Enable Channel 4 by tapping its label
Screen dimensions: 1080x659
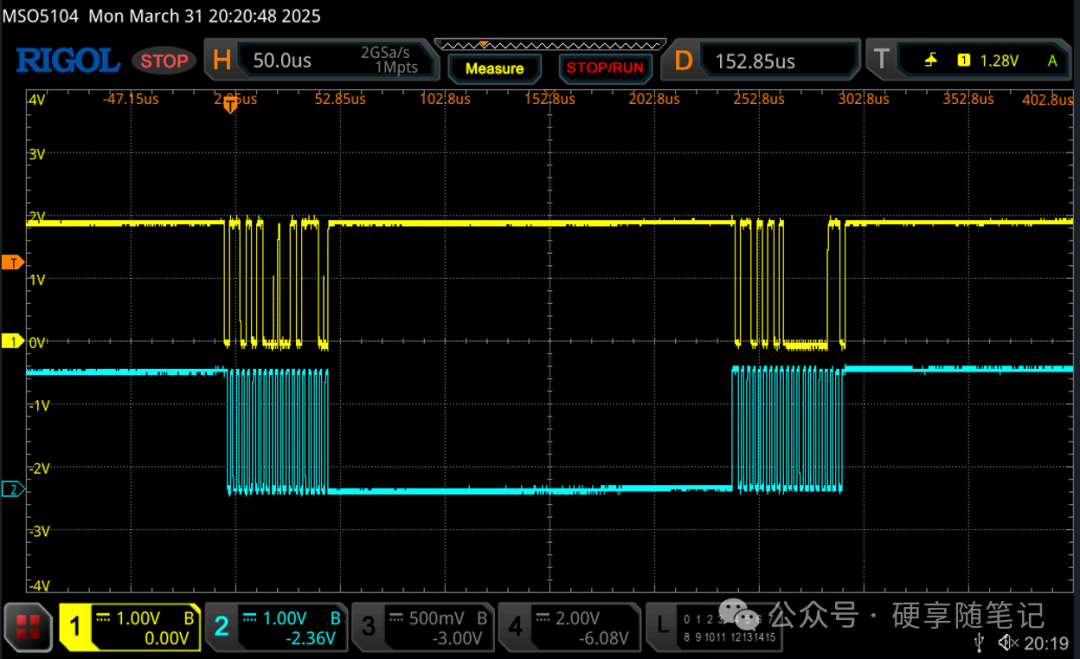[x=514, y=625]
